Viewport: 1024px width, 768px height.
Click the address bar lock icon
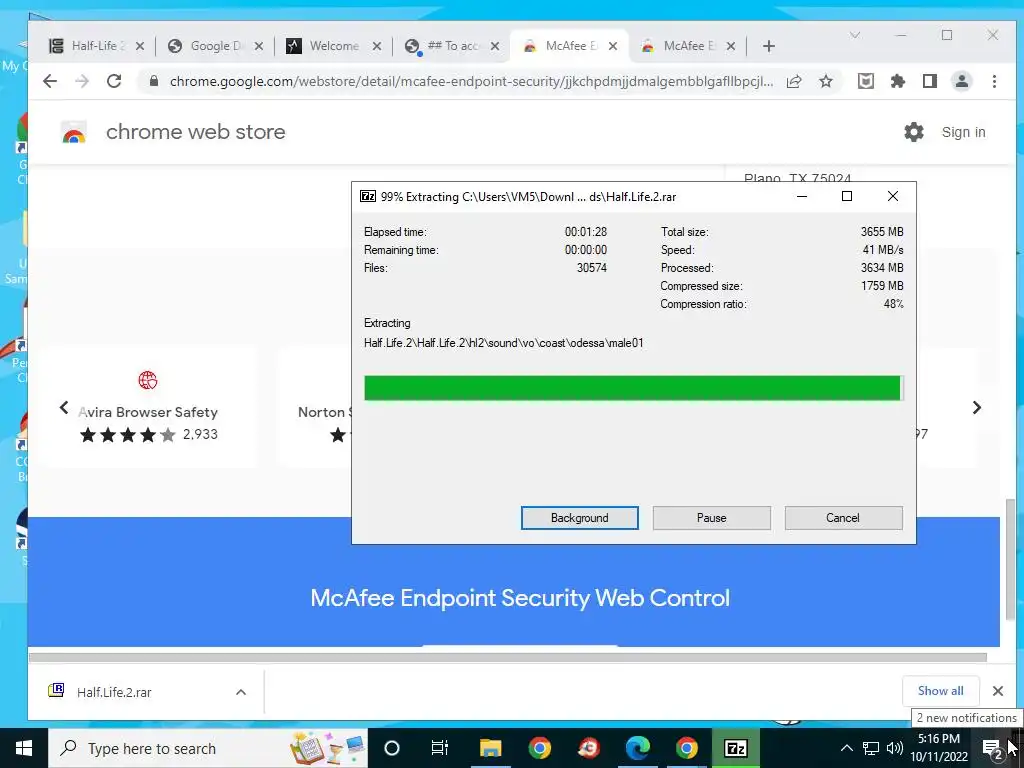click(153, 81)
